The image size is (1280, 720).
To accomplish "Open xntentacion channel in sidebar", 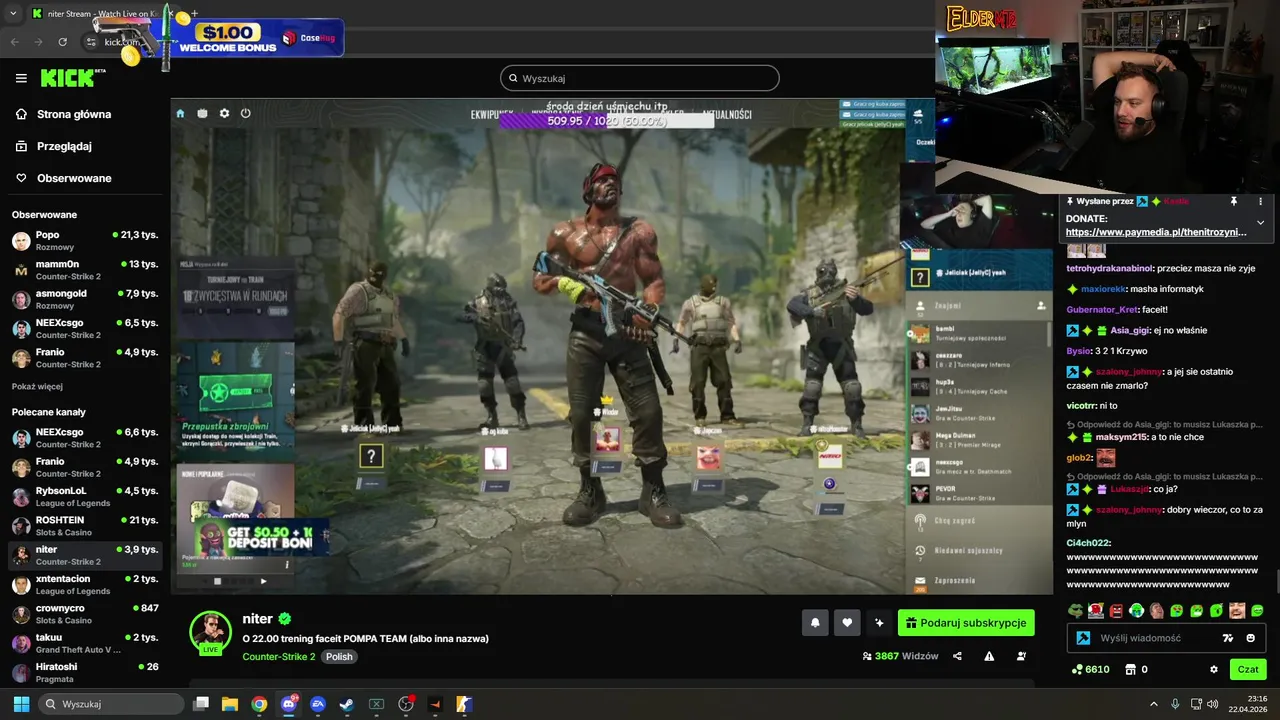I will click(x=85, y=584).
